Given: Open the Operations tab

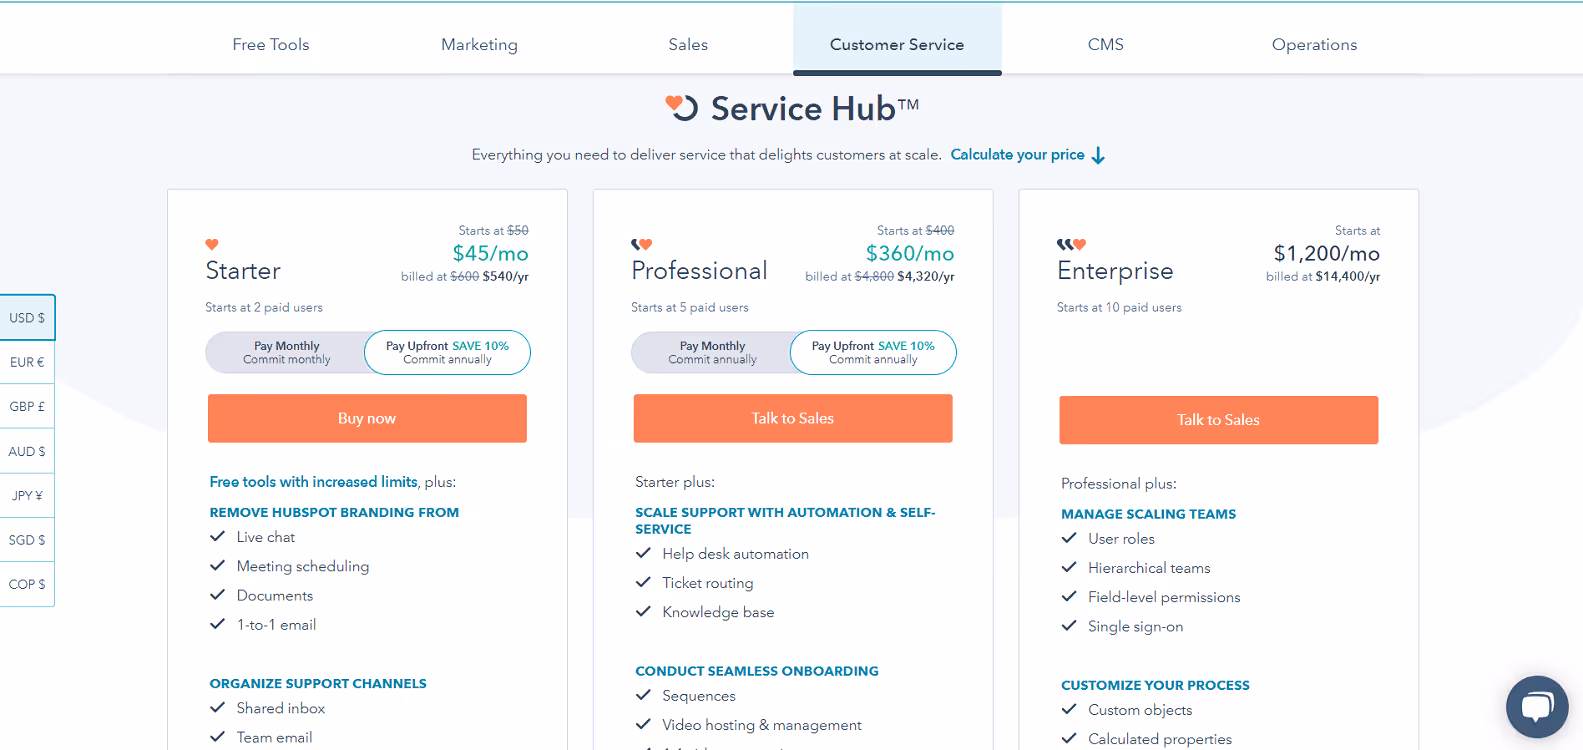Looking at the screenshot, I should [x=1314, y=44].
